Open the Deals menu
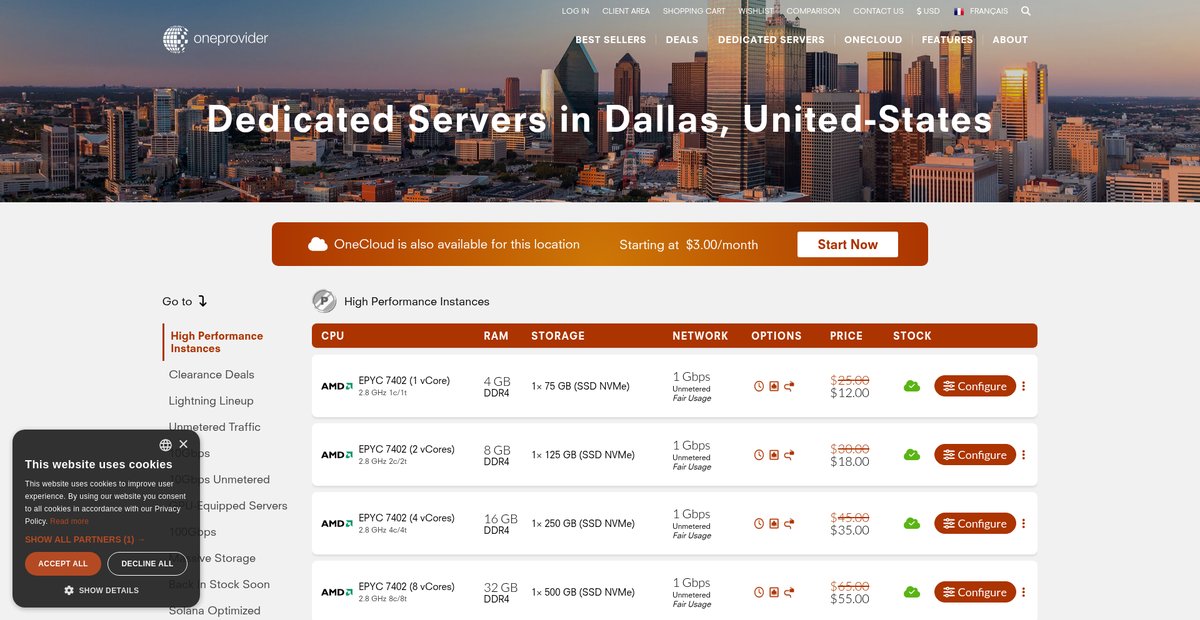 (682, 40)
